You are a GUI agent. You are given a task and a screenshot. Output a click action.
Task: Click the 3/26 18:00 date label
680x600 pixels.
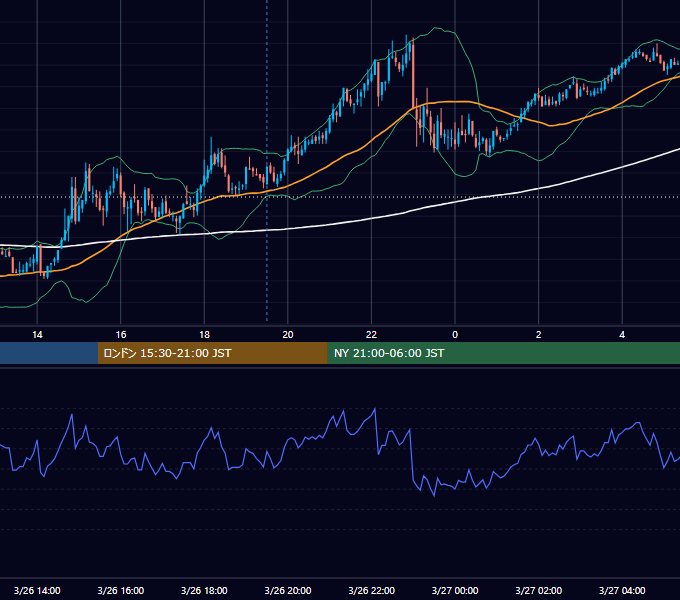(x=204, y=590)
